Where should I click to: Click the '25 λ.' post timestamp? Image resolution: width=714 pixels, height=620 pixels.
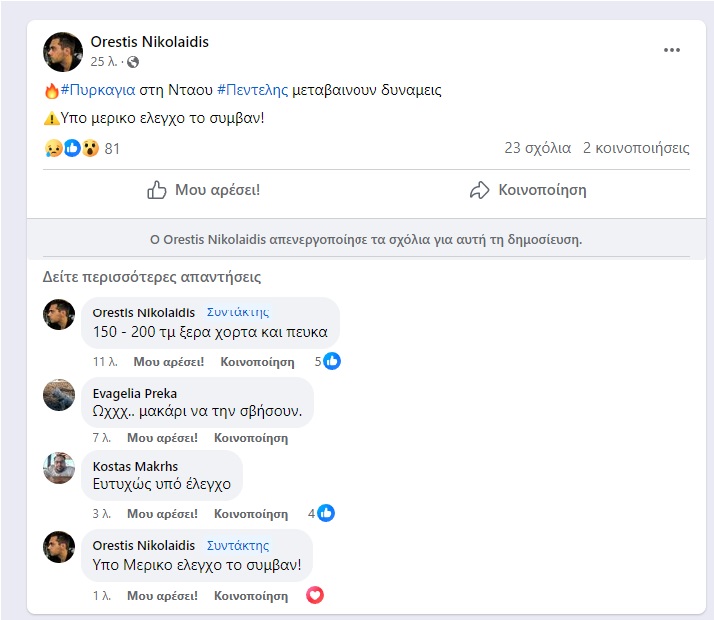click(104, 62)
